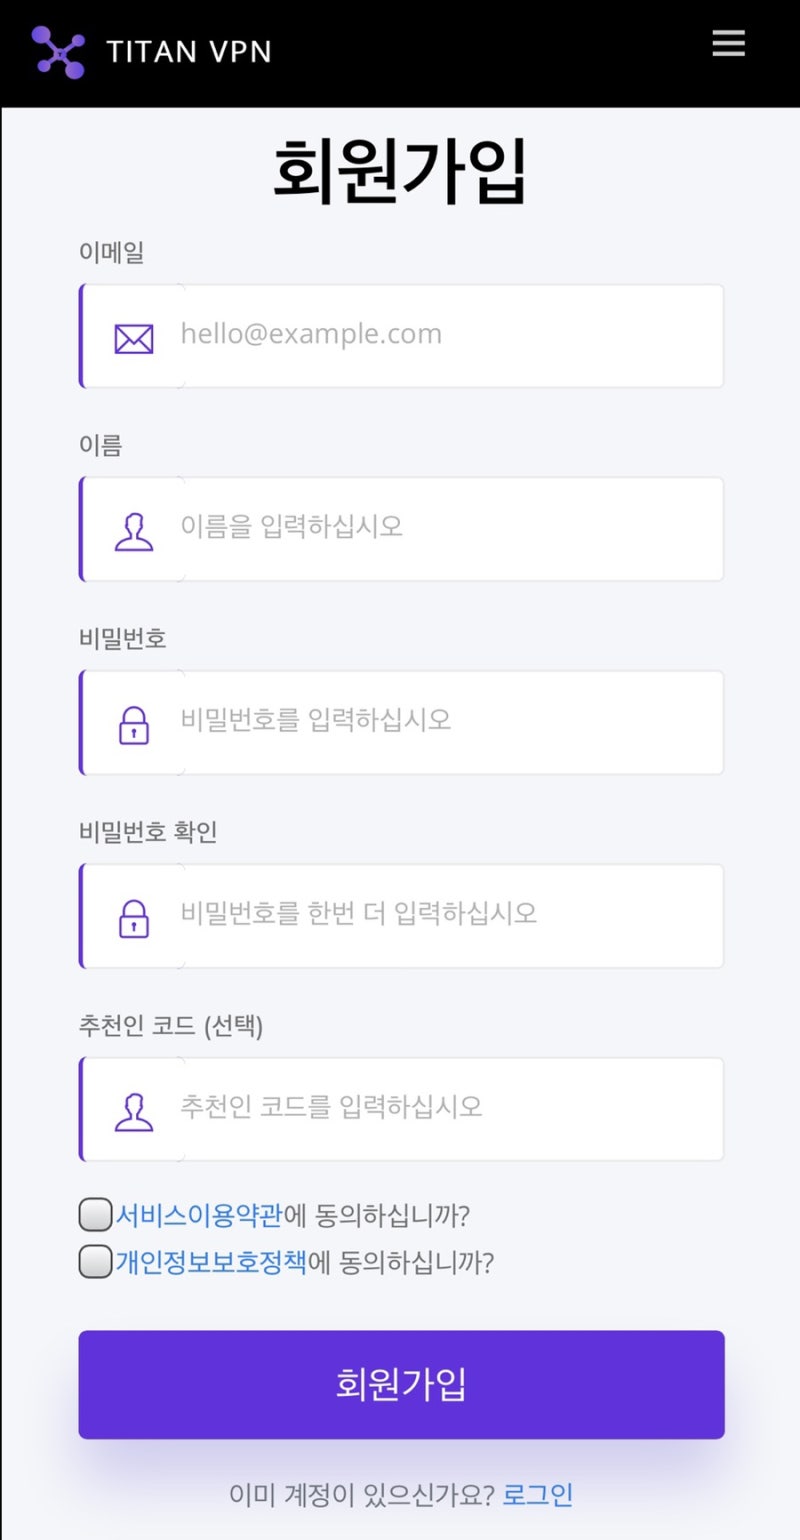Click the 회원가입 page heading
Image resolution: width=800 pixels, height=1540 pixels.
tap(400, 171)
